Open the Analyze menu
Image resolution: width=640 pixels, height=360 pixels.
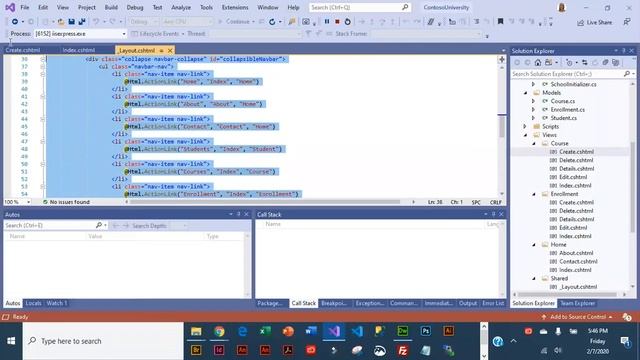click(181, 7)
